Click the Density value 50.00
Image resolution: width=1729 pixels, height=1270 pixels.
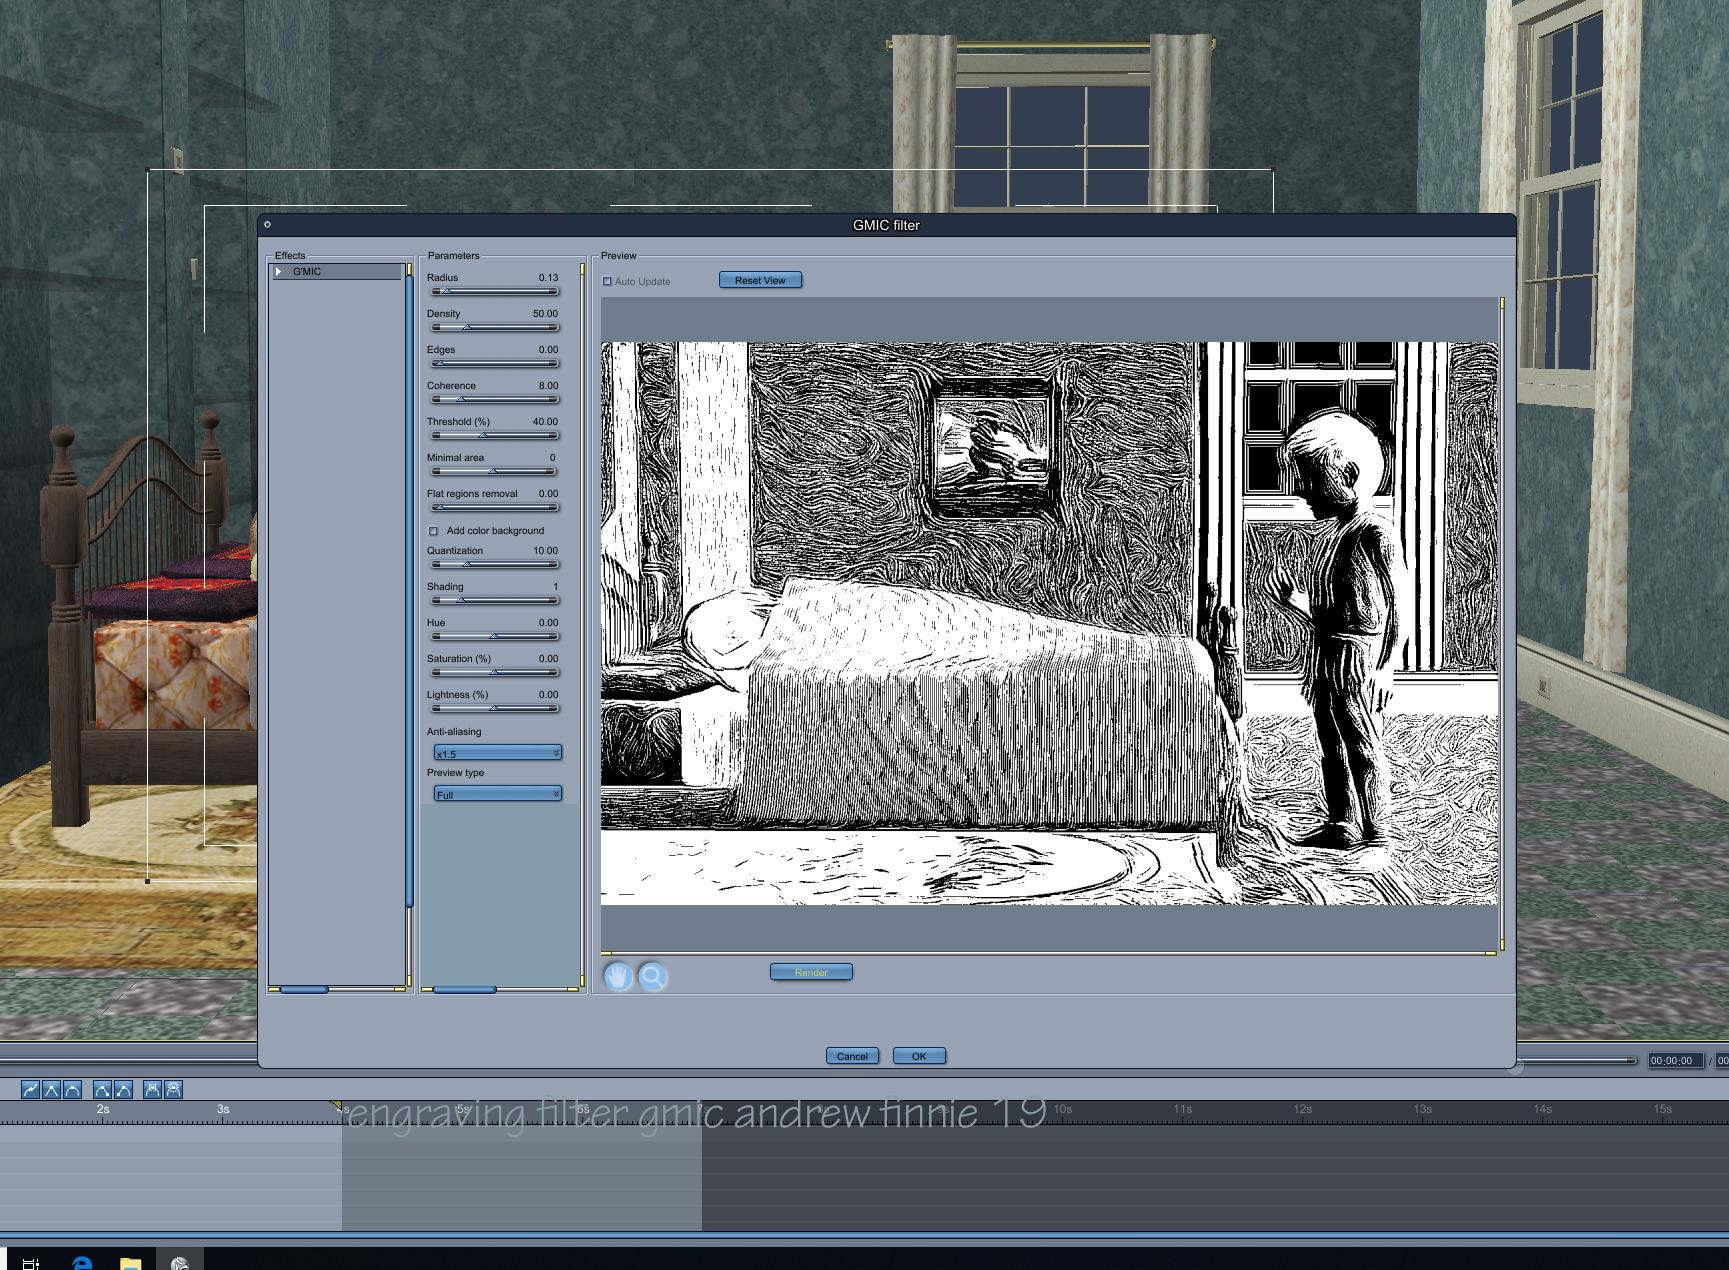545,313
